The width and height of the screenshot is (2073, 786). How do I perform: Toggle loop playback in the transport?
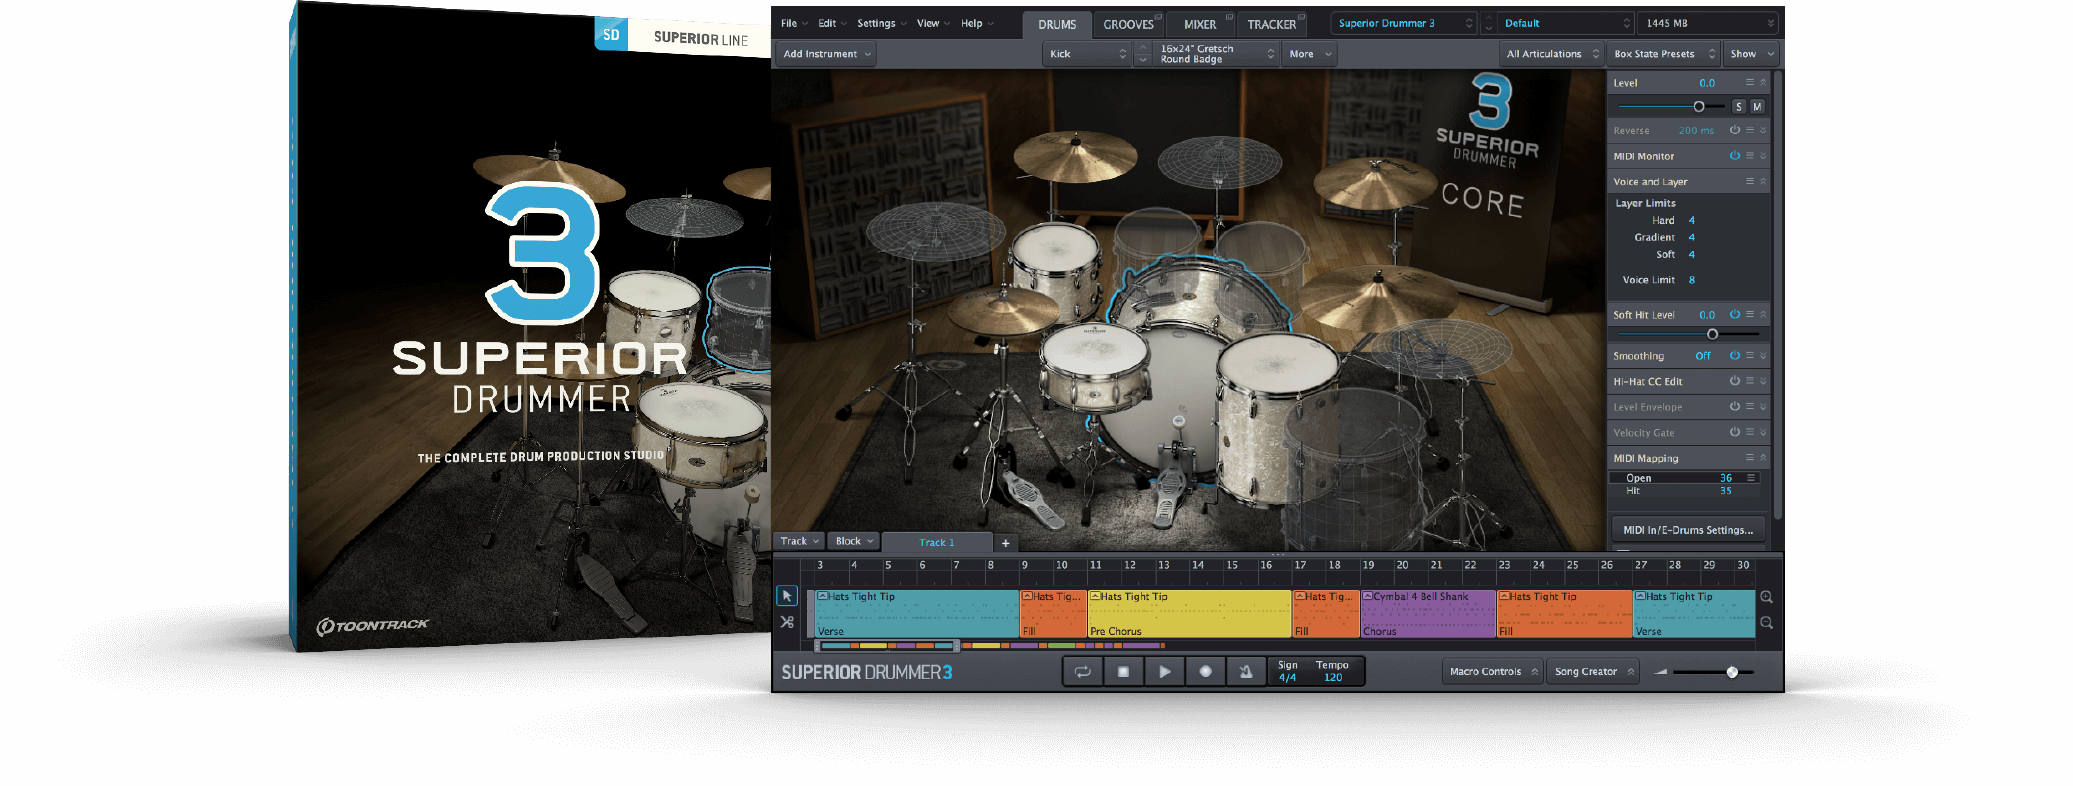[1083, 672]
